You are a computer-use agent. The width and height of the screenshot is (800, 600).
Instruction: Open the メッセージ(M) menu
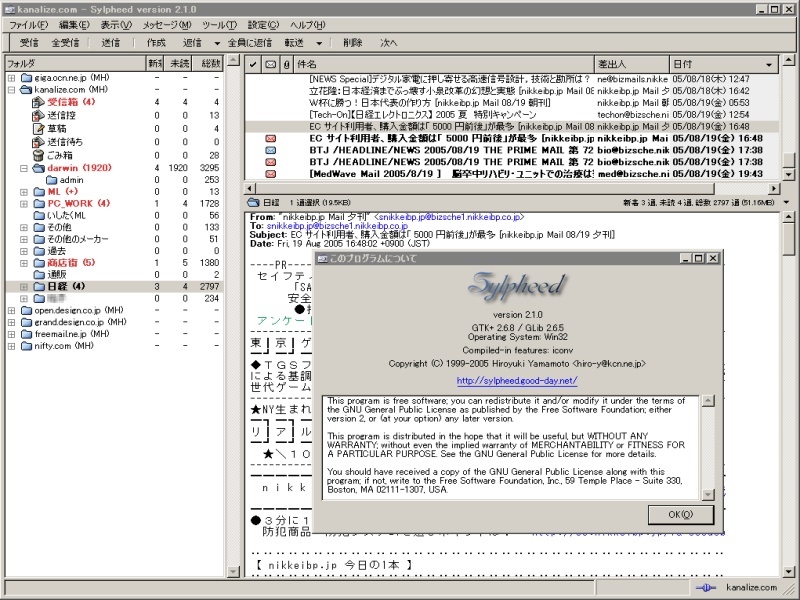(x=167, y=25)
